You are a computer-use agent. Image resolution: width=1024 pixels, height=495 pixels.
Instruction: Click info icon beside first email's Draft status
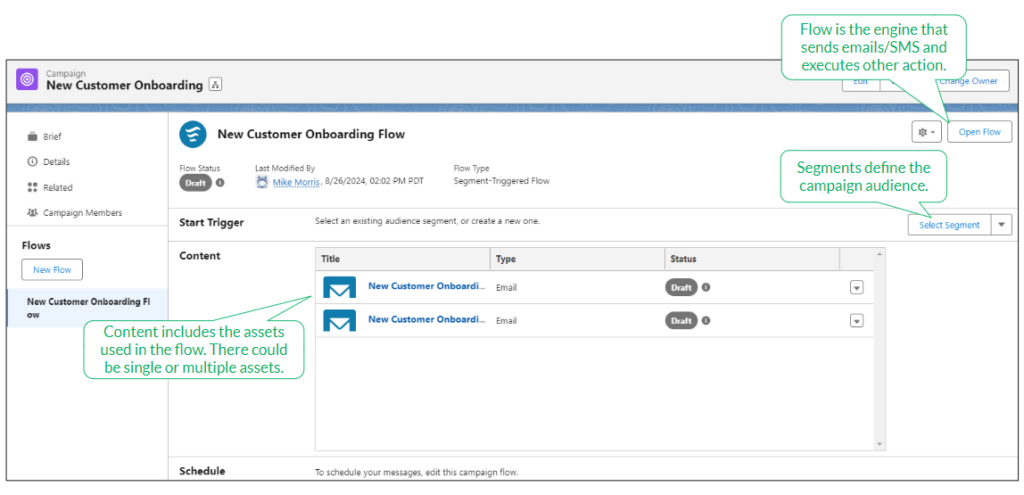(706, 288)
